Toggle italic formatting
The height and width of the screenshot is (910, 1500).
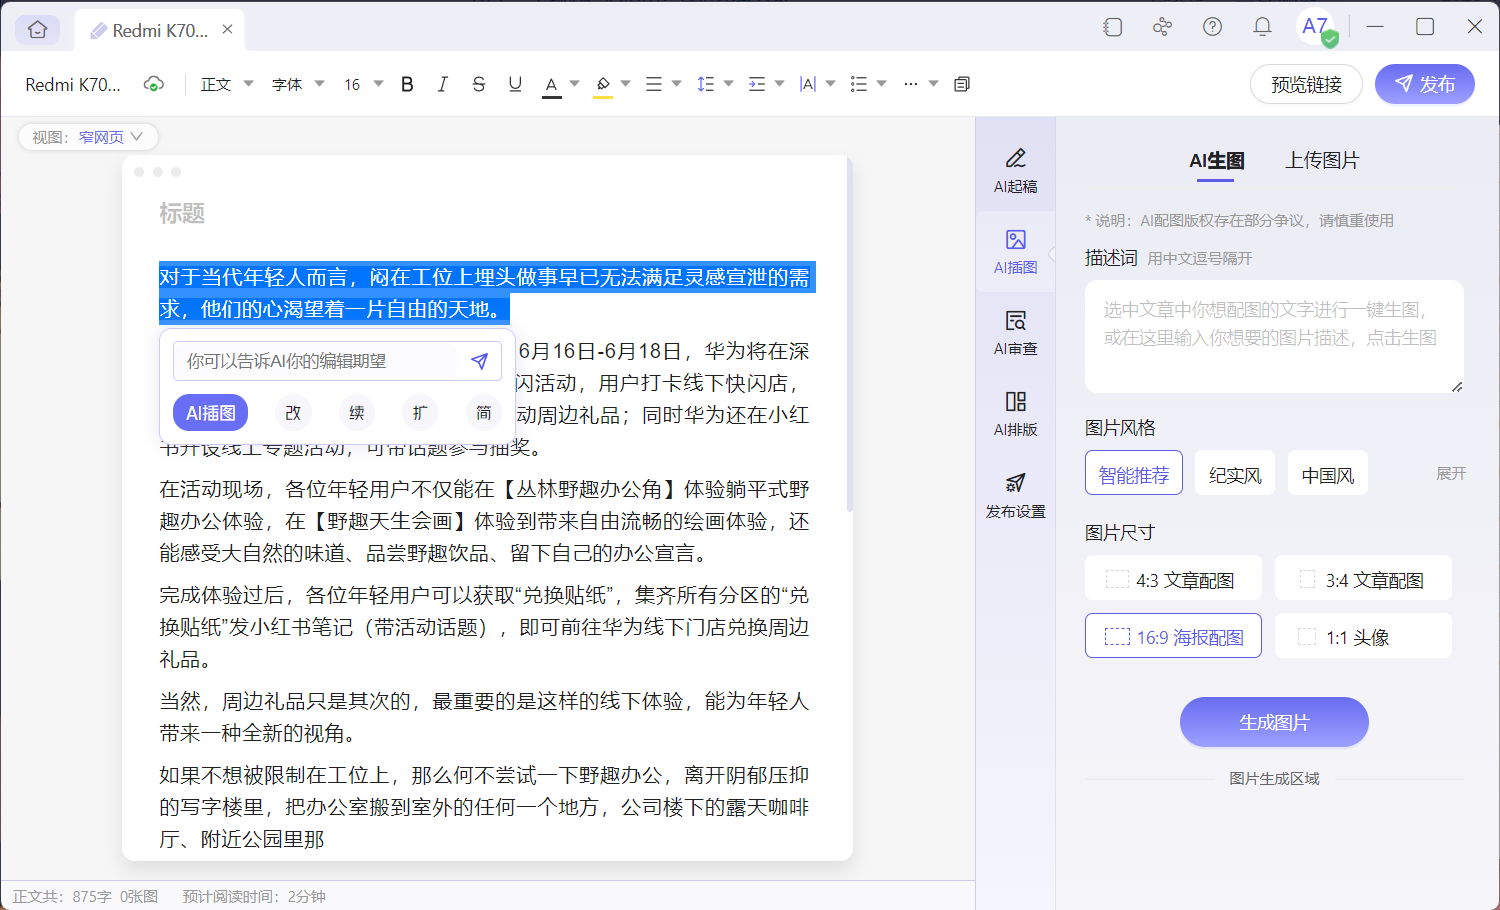coord(442,84)
